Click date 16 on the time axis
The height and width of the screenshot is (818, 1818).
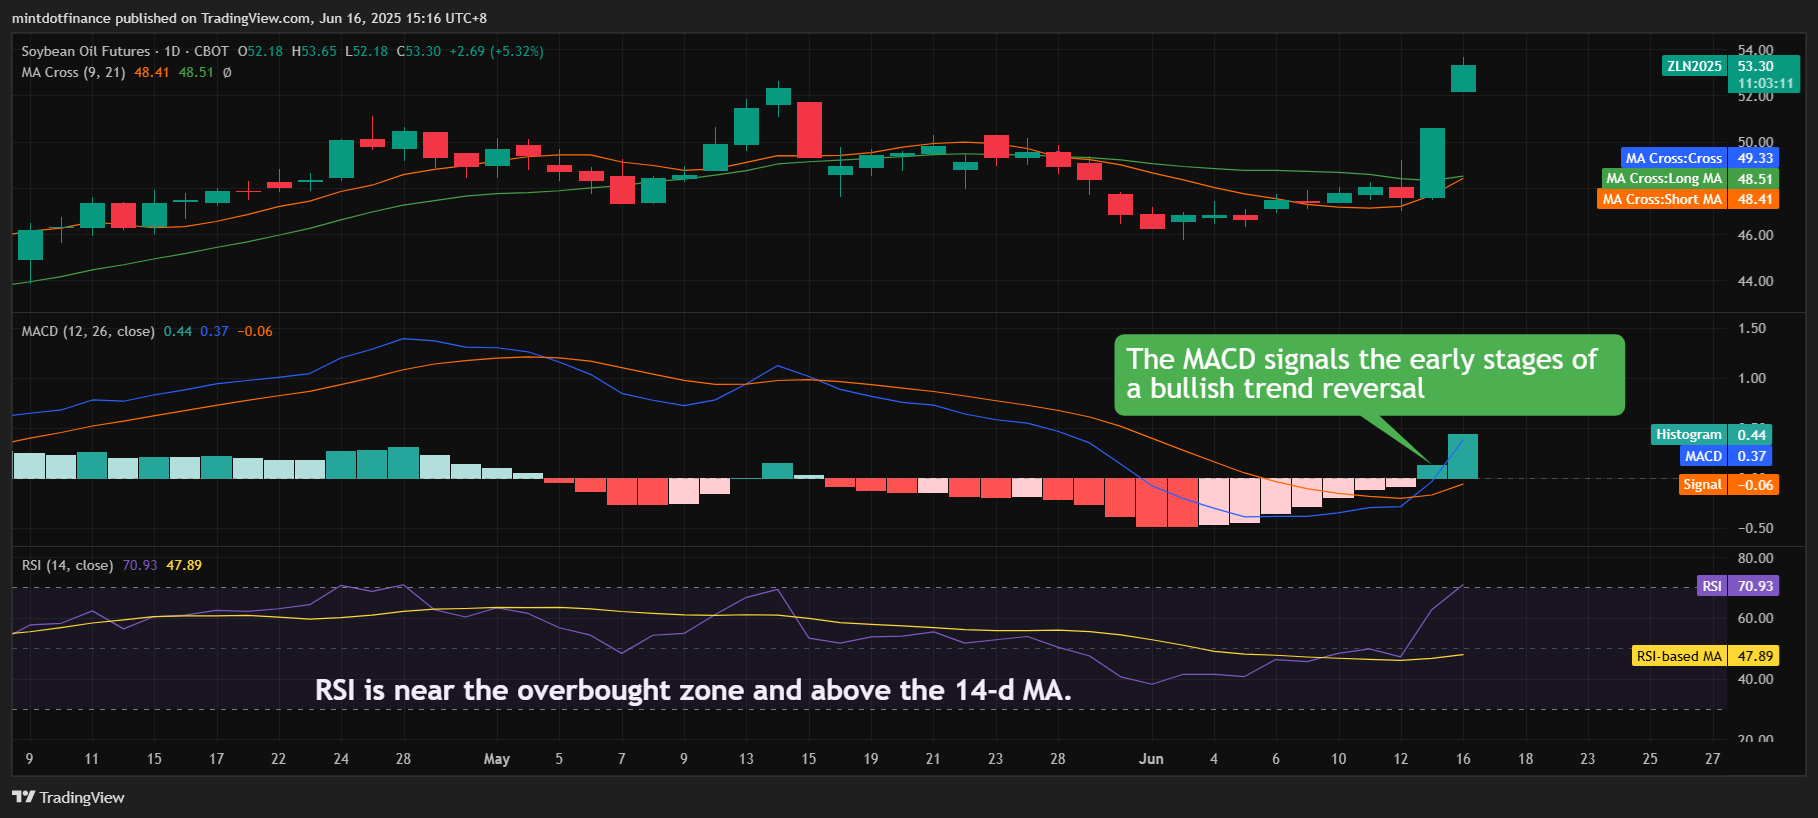tap(1463, 759)
